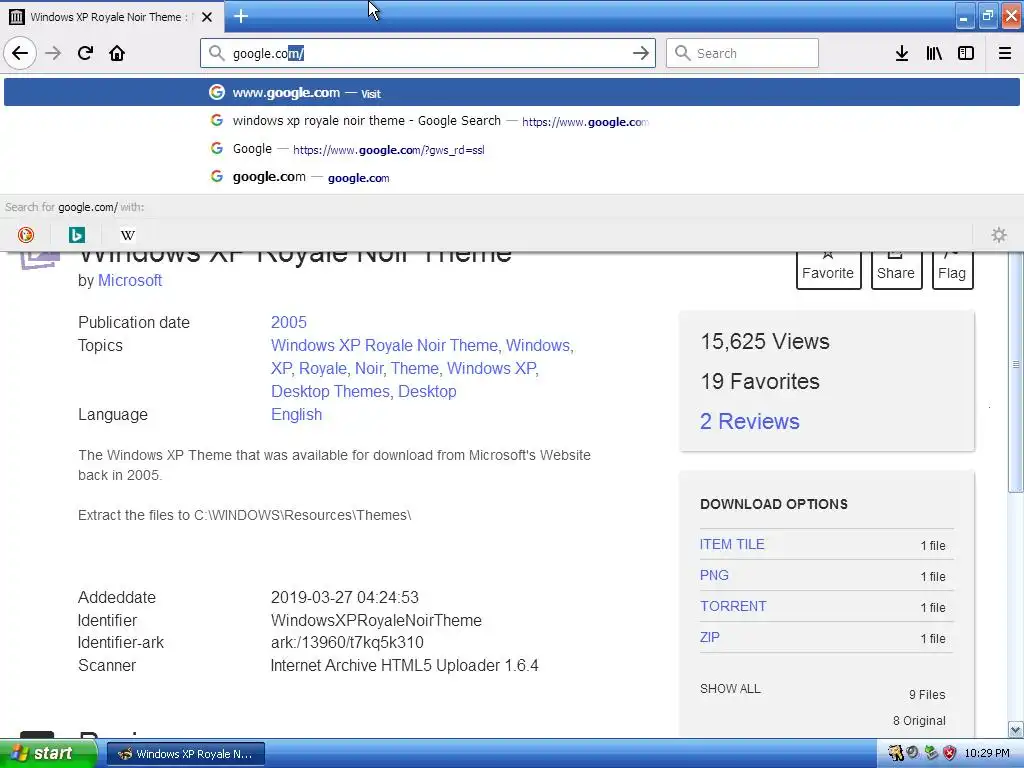Open the 2005 publication date link
This screenshot has height=768, width=1024.
tap(289, 322)
